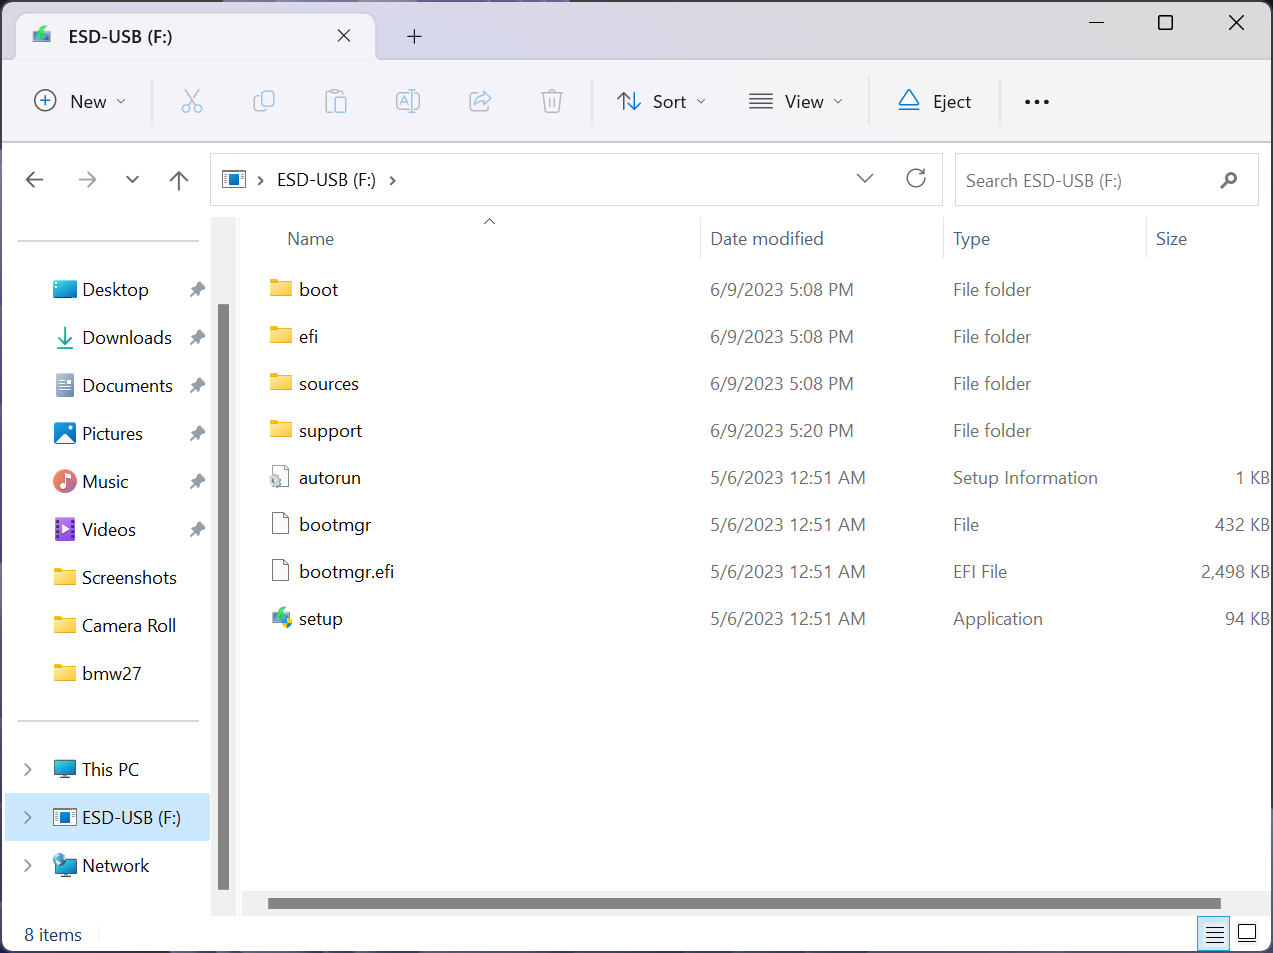Click the Copy icon in toolbar
Image resolution: width=1273 pixels, height=953 pixels.
tap(264, 101)
